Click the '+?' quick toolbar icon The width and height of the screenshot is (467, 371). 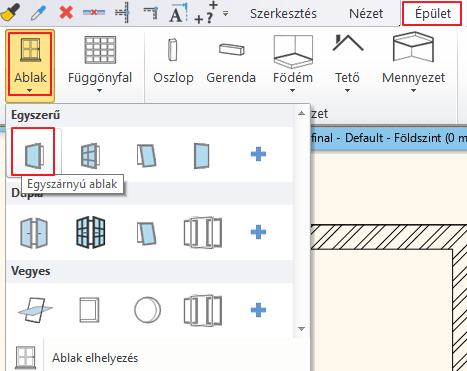206,13
